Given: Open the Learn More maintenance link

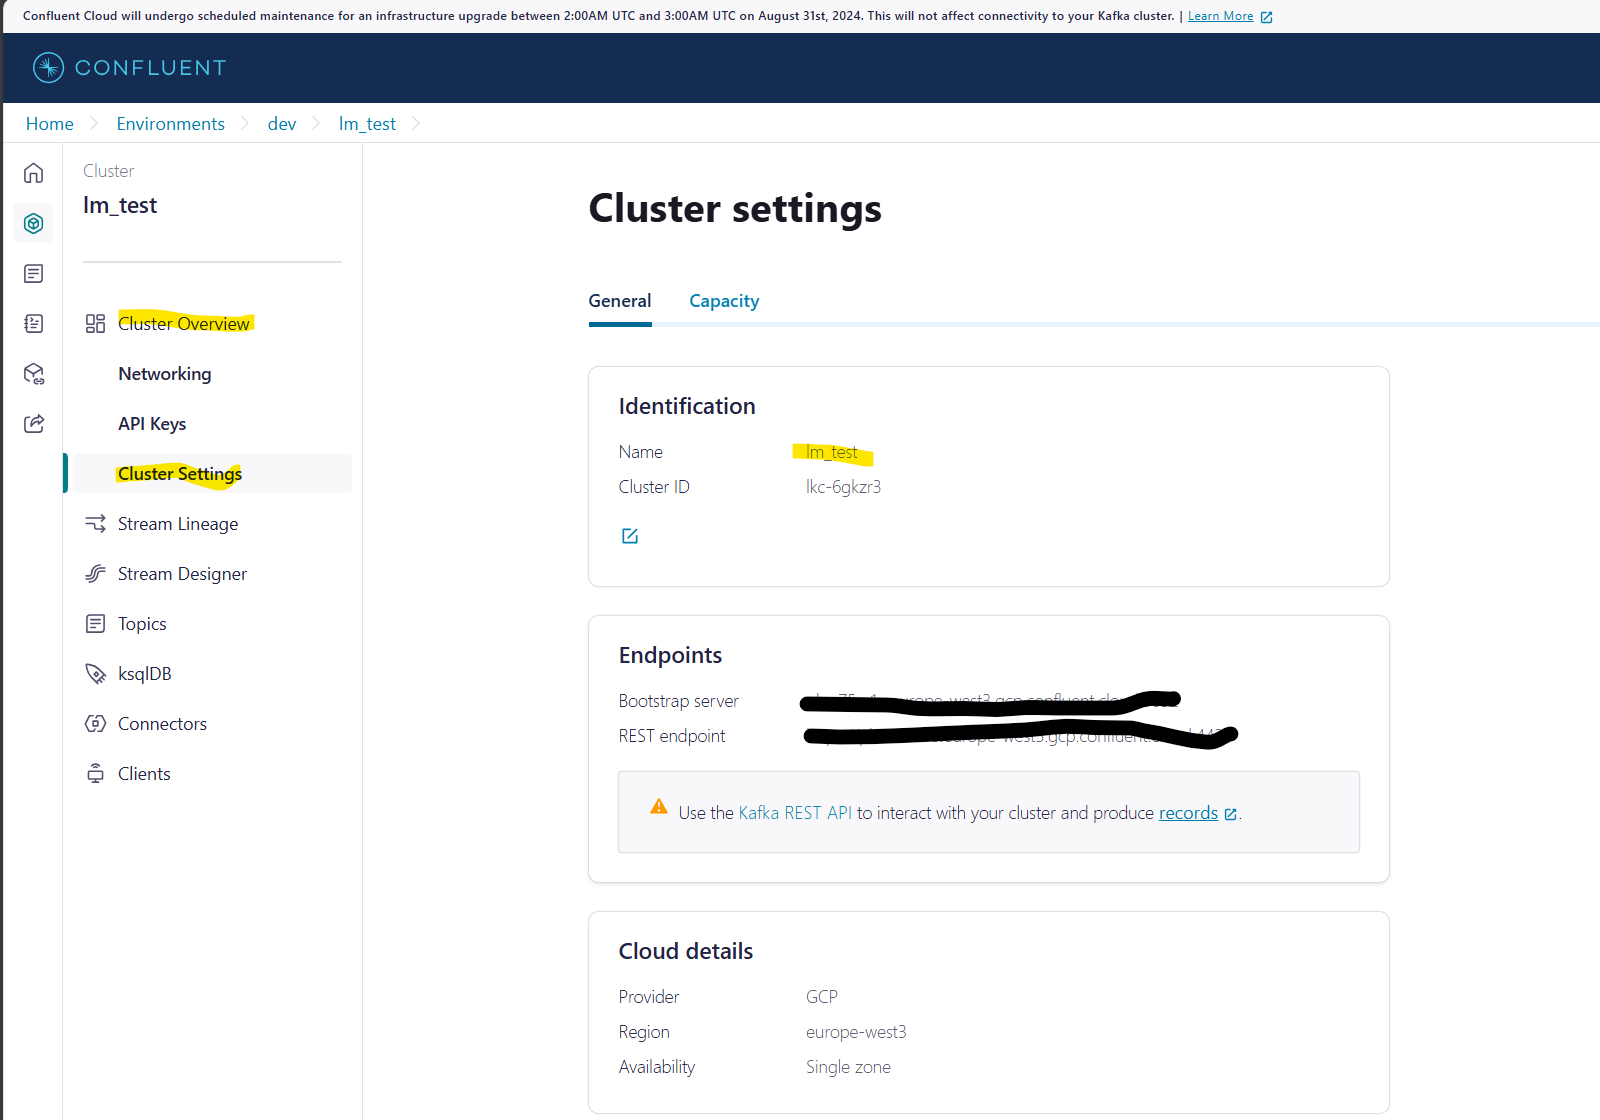Looking at the screenshot, I should click(x=1220, y=16).
